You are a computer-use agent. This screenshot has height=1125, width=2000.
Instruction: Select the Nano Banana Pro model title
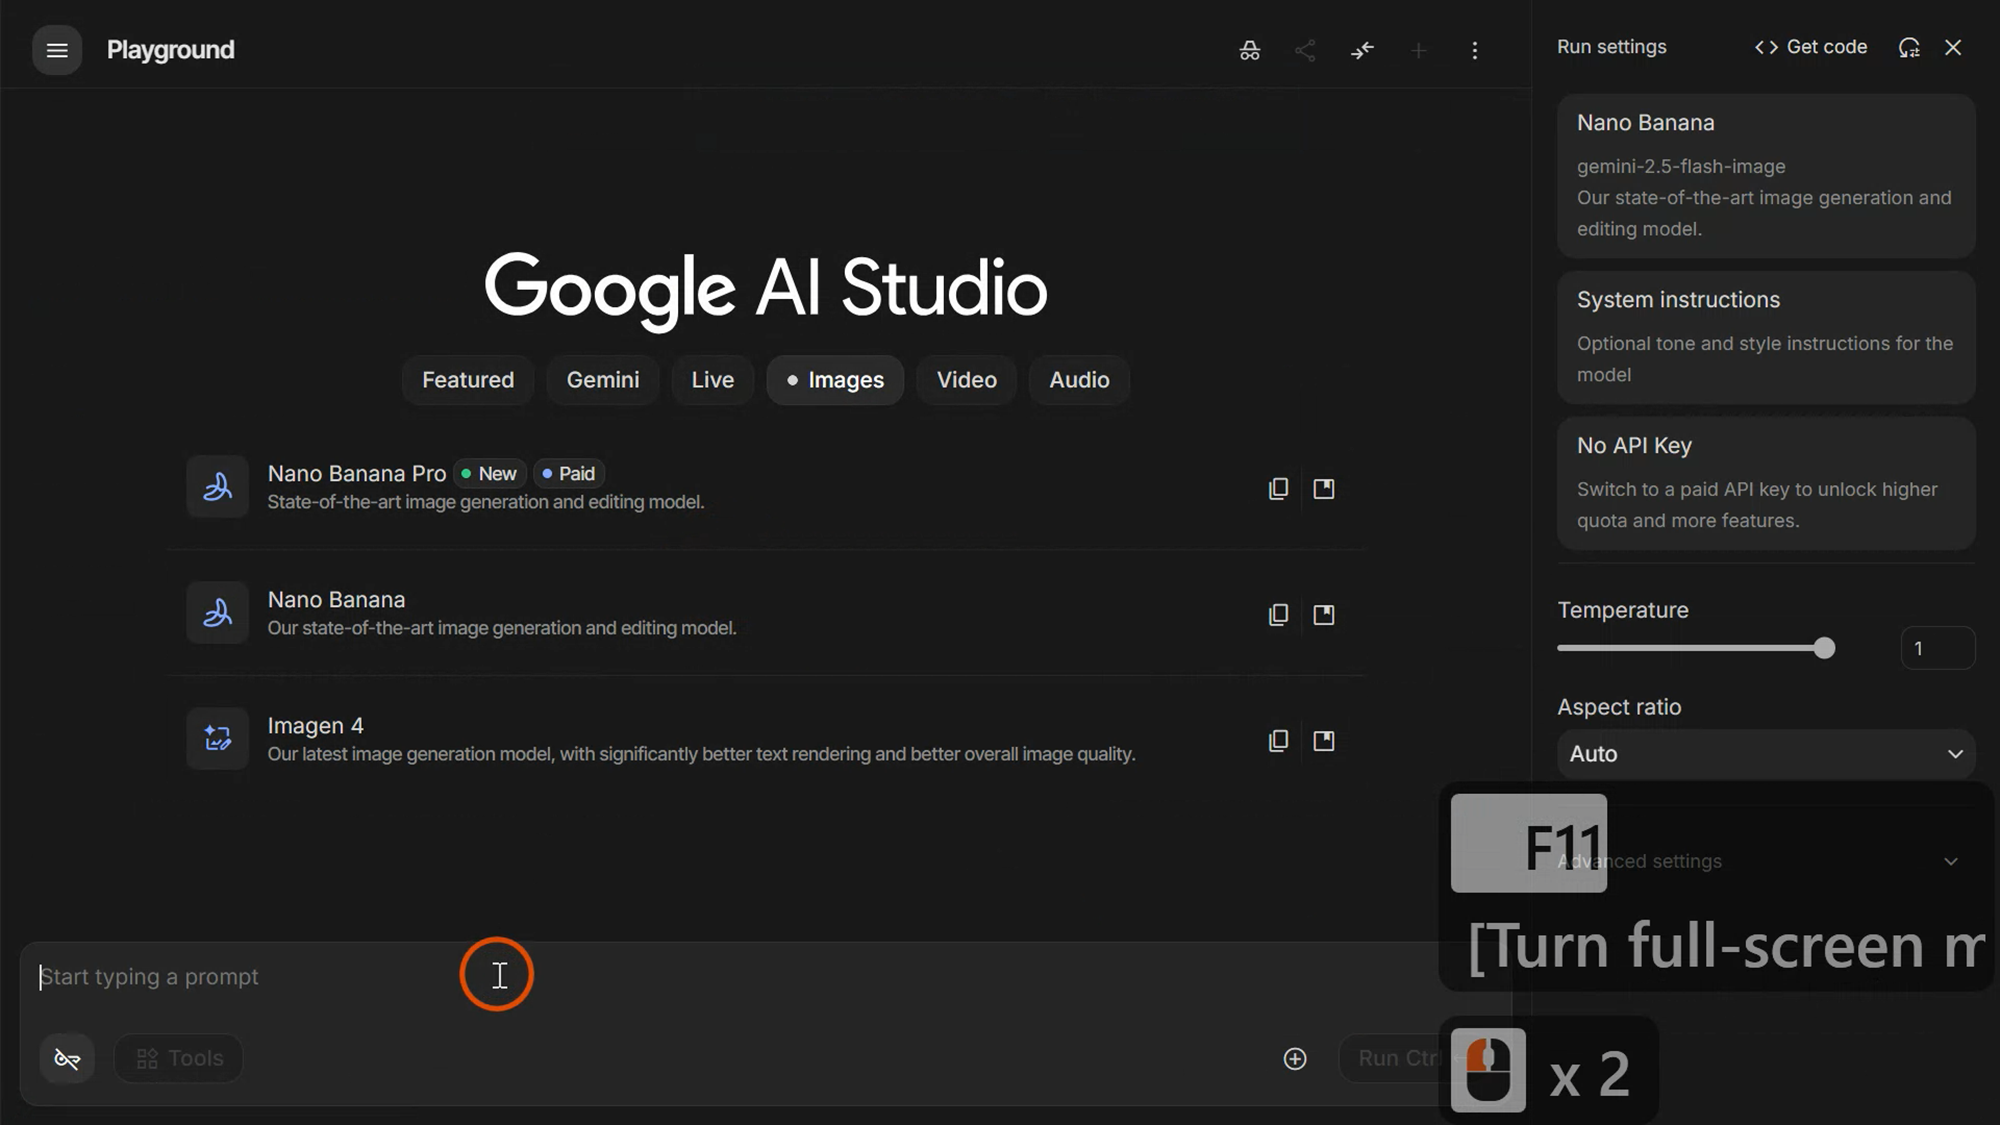357,473
